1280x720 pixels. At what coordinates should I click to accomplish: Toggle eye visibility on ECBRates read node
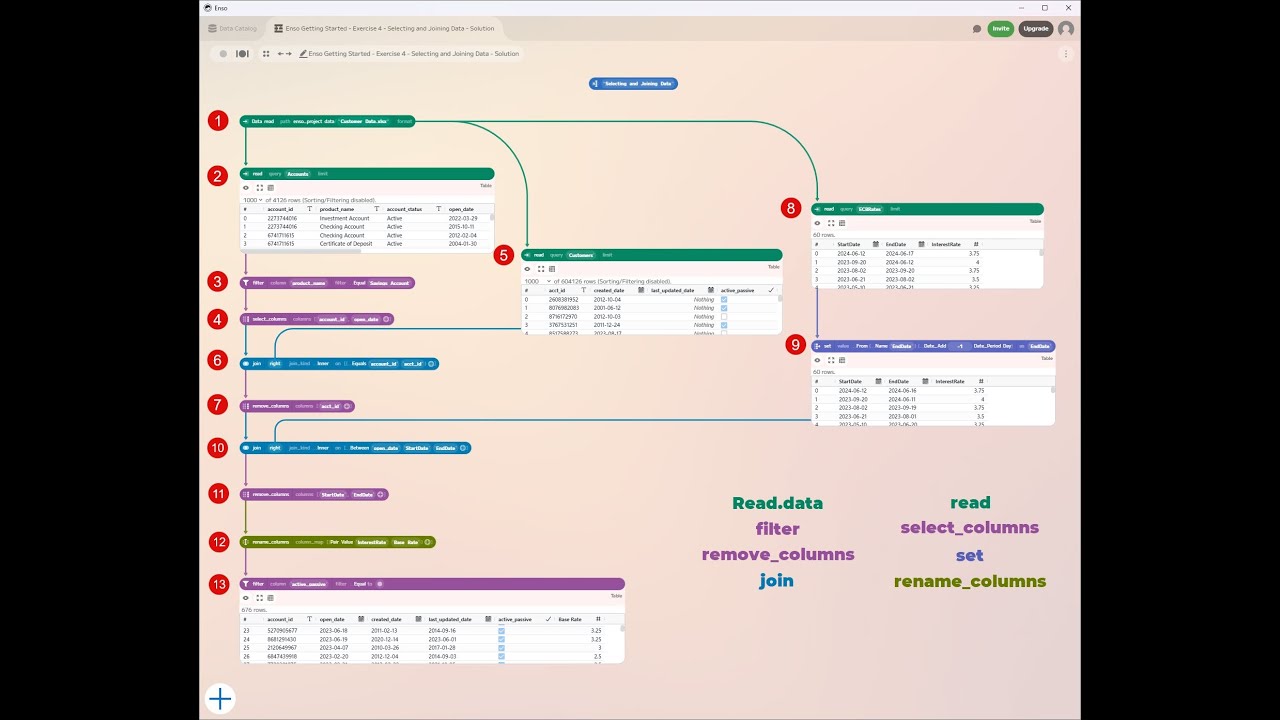tap(817, 223)
